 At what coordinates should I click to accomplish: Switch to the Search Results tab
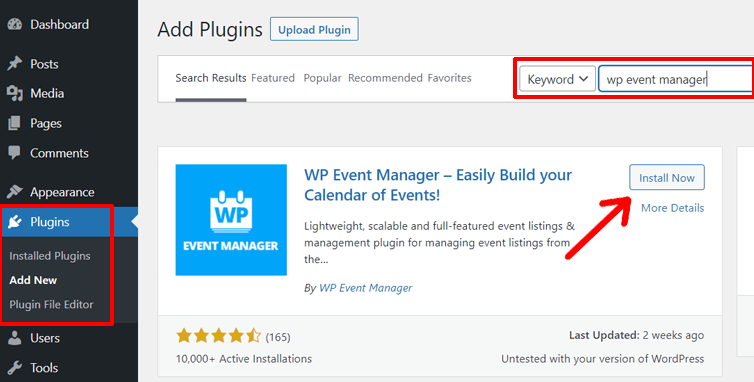click(x=211, y=78)
